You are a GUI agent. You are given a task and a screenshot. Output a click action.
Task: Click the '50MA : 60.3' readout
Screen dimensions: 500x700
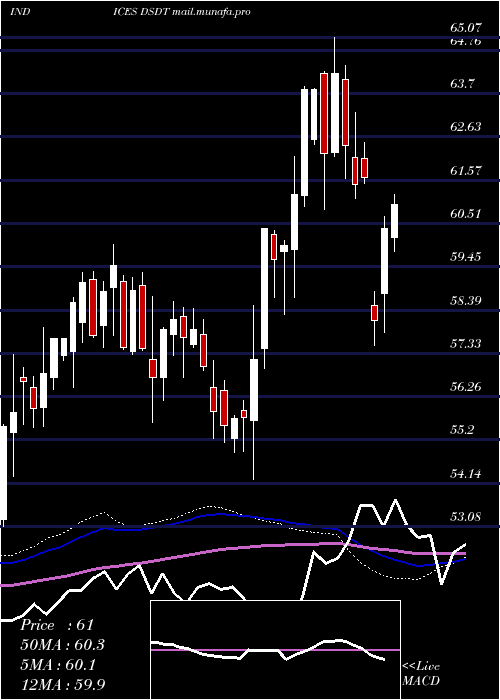63,645
